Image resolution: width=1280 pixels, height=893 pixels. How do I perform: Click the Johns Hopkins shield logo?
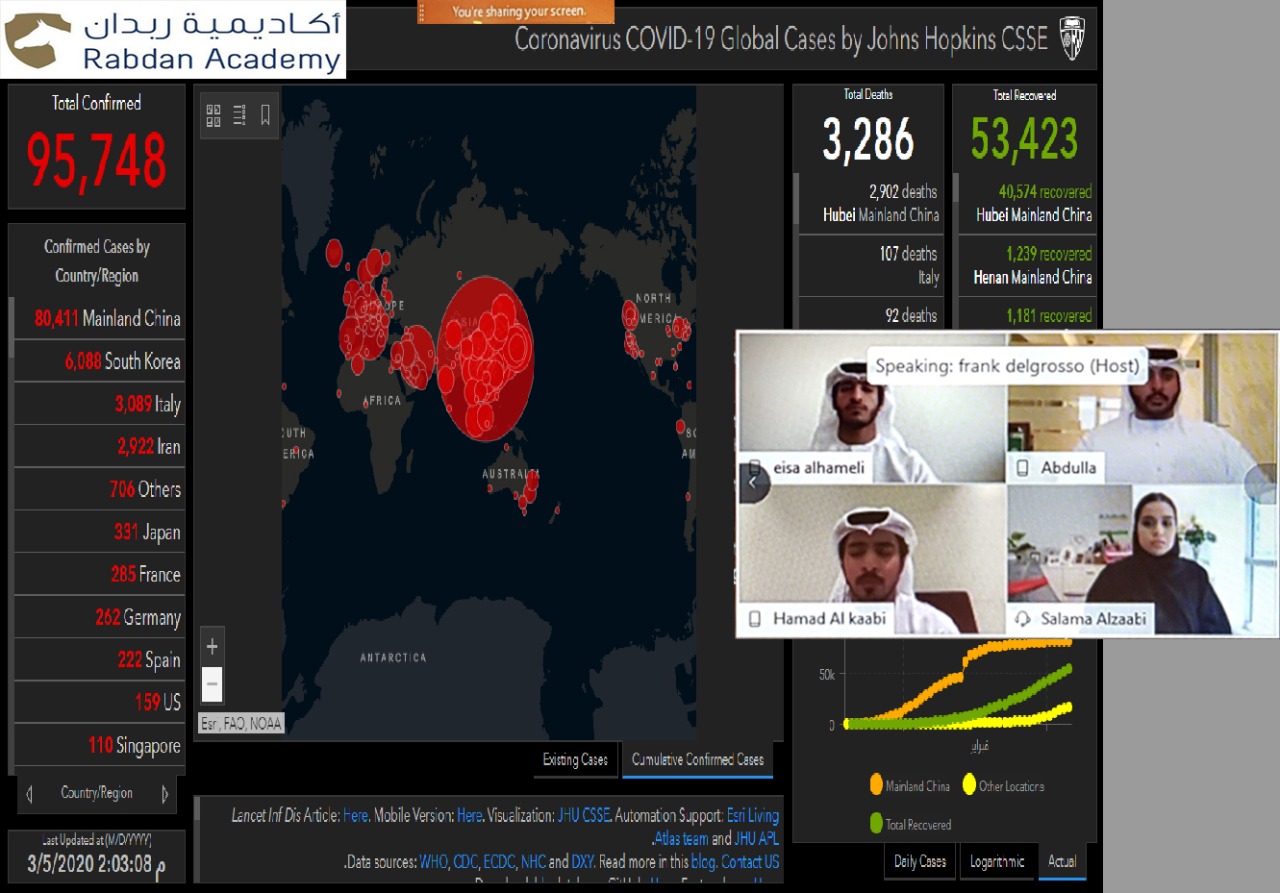click(1071, 40)
